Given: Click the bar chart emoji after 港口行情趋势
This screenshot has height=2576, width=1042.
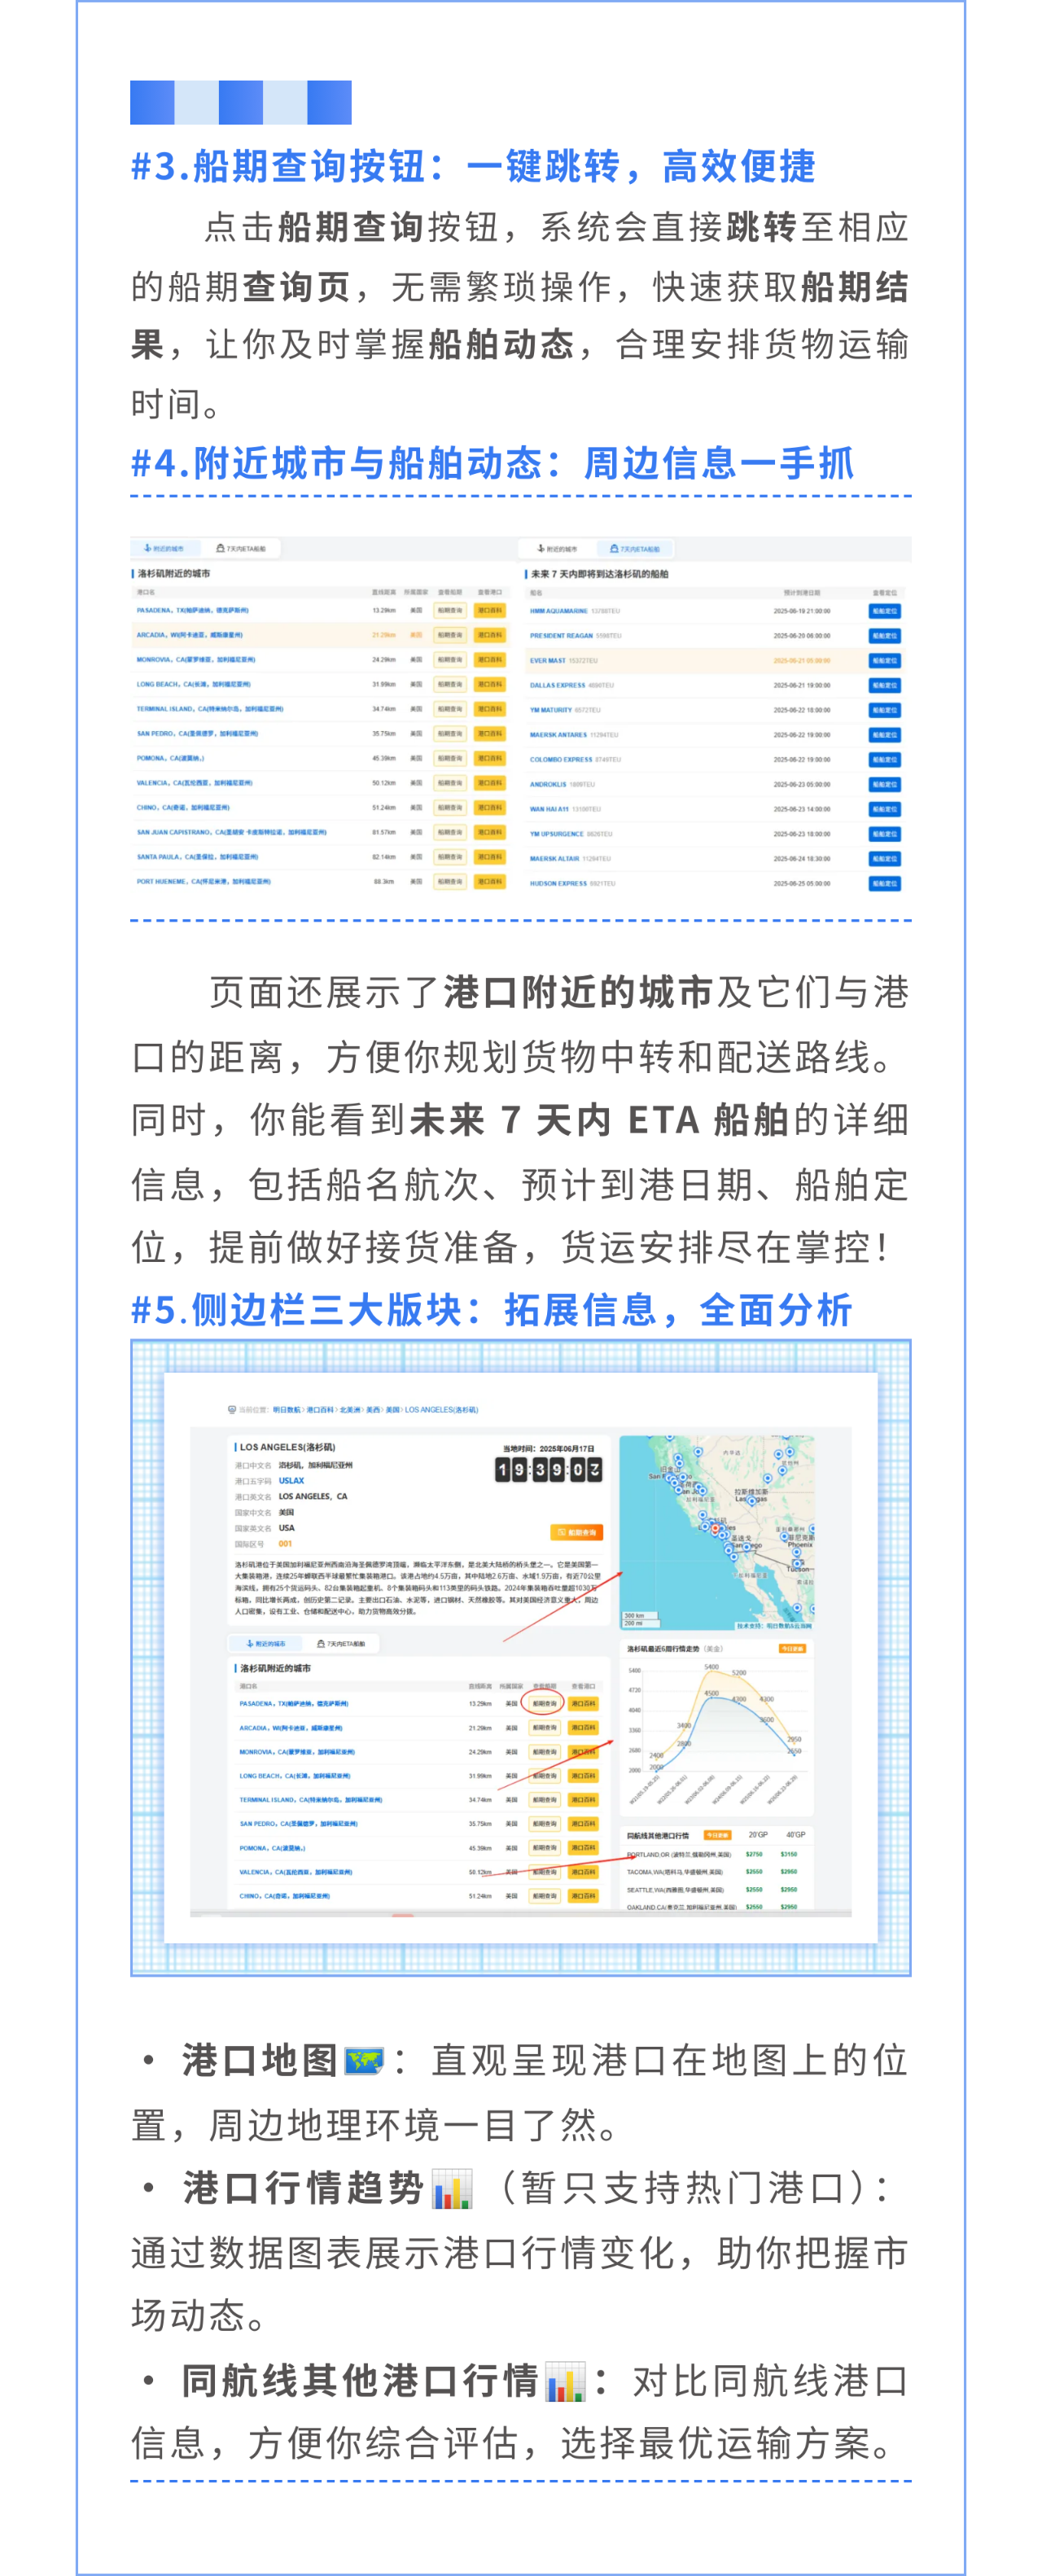Looking at the screenshot, I should point(452,2188).
